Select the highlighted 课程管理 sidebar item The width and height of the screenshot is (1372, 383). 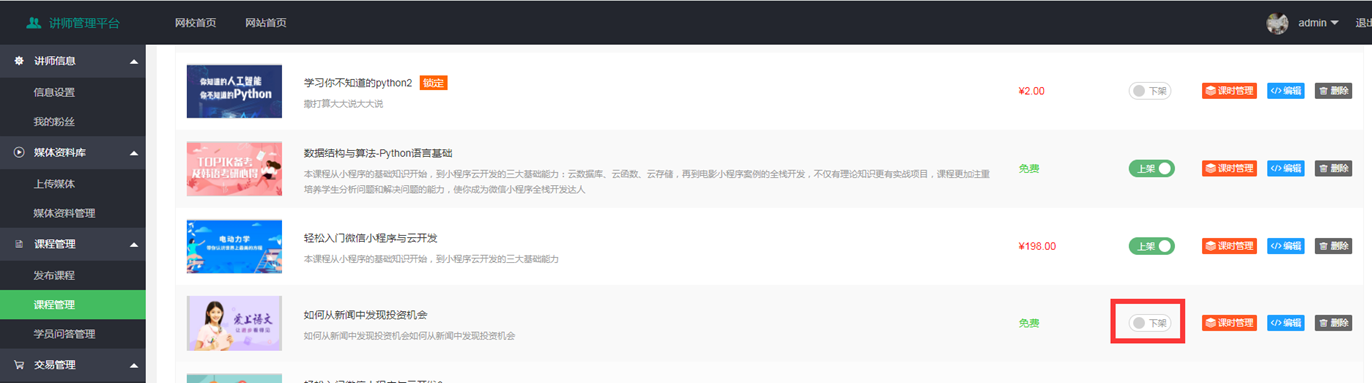click(x=72, y=305)
